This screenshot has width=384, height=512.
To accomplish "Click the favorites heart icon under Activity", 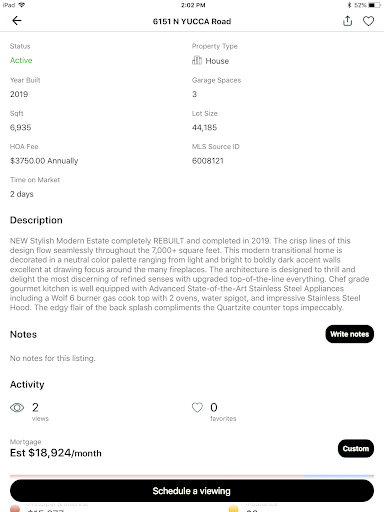I will coord(197,407).
